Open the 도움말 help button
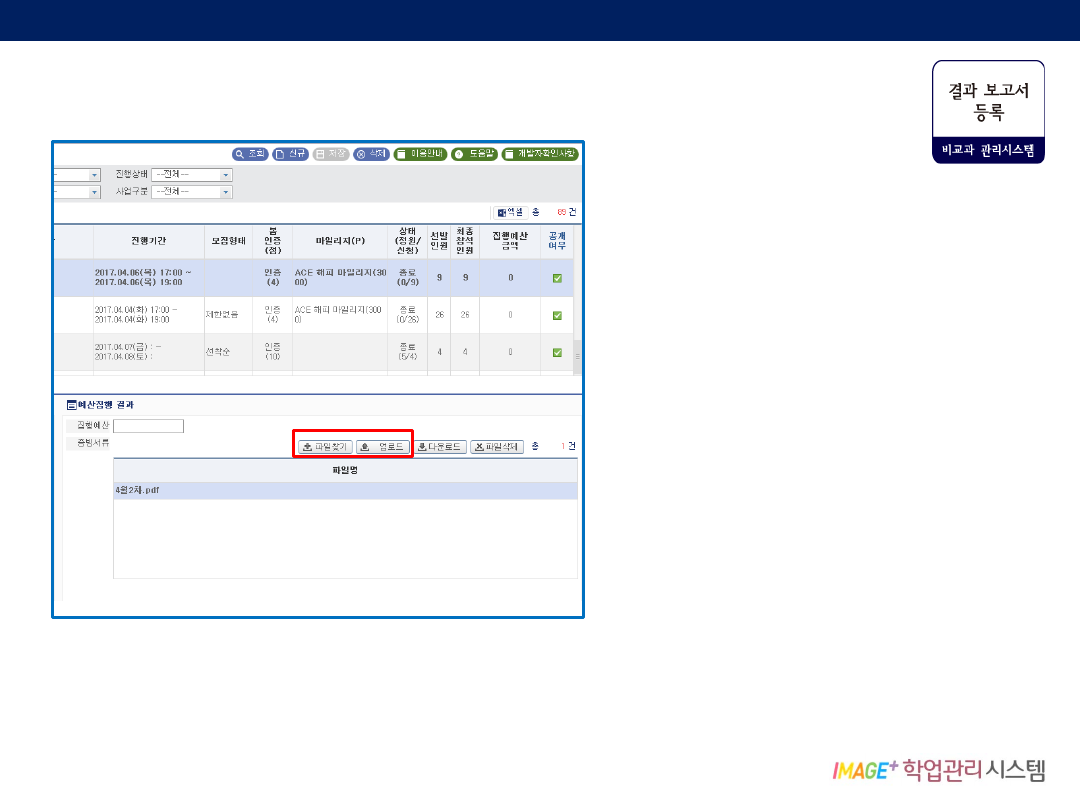 [x=474, y=154]
